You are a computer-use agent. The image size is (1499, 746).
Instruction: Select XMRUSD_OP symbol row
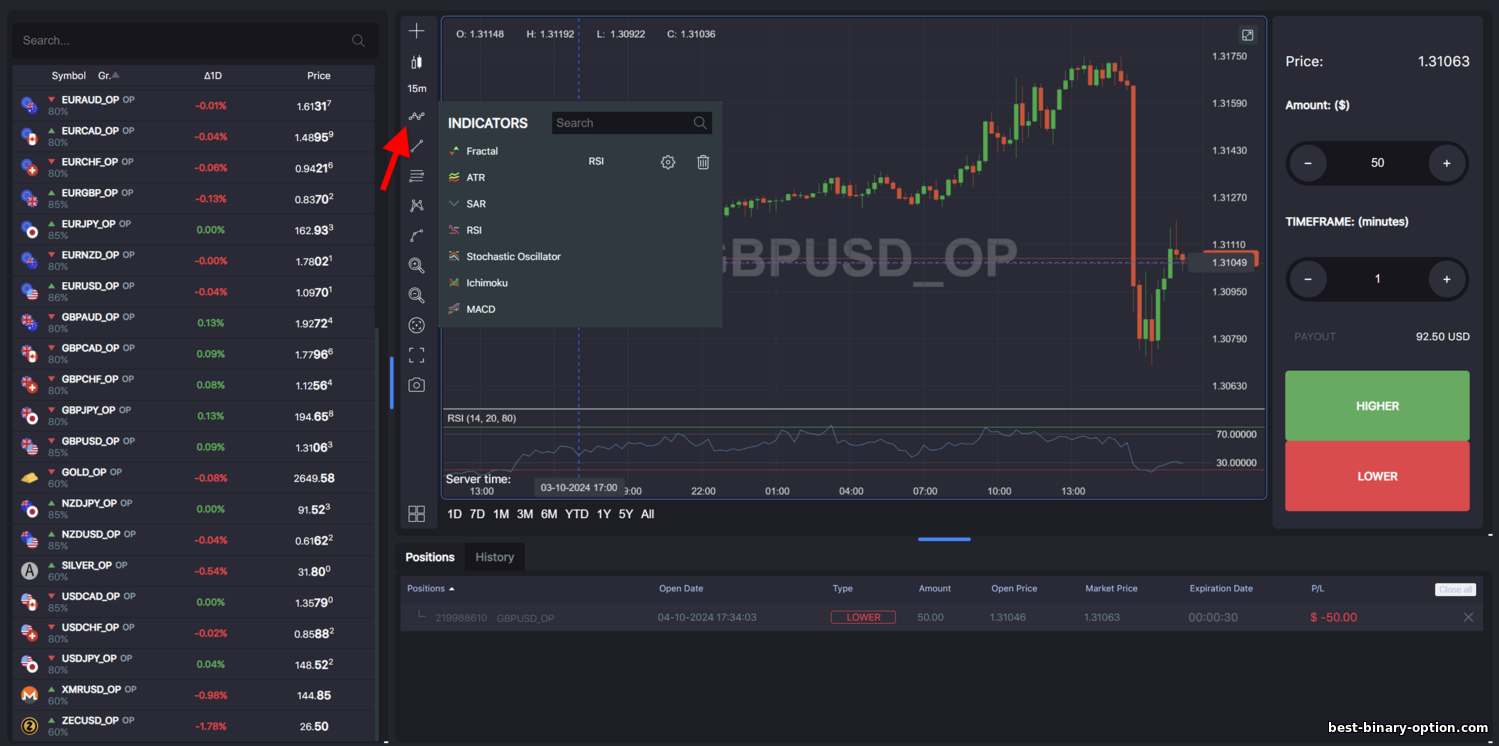[194, 694]
